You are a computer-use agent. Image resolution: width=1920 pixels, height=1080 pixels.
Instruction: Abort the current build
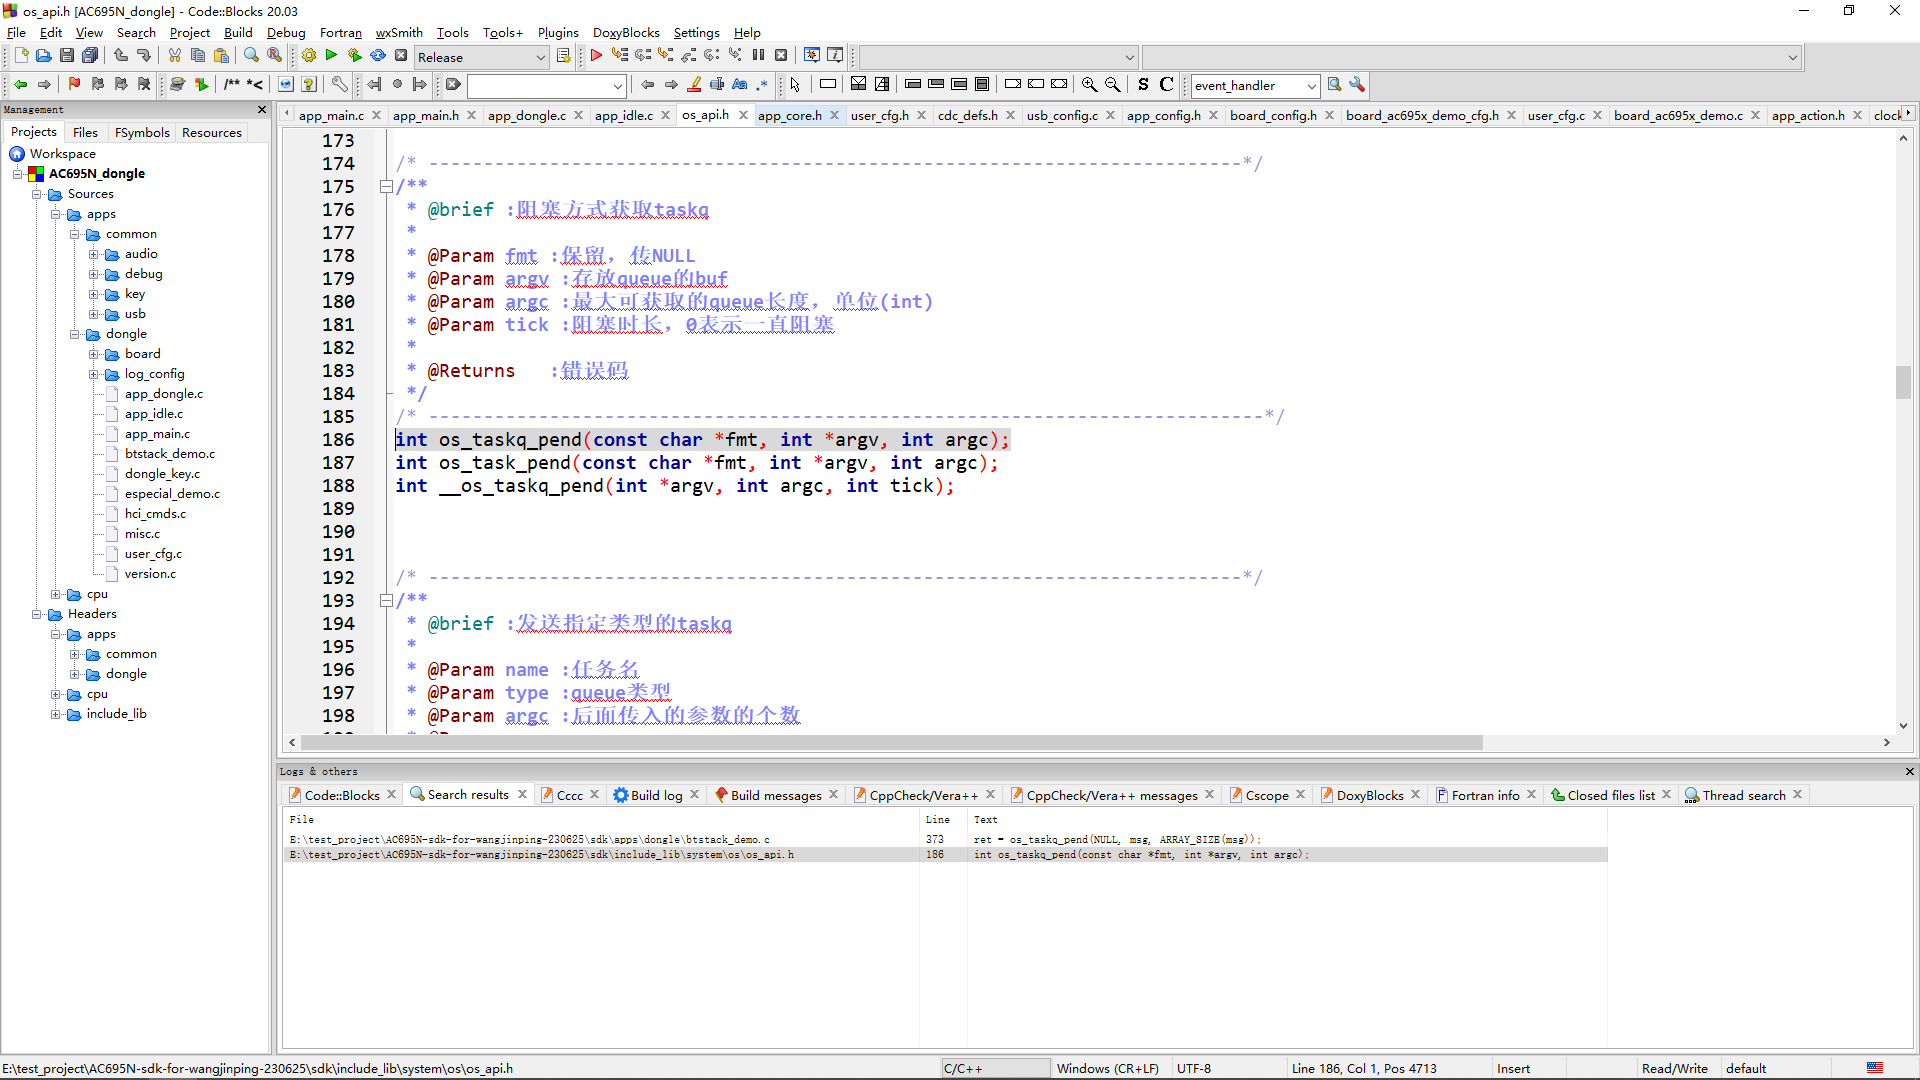pyautogui.click(x=401, y=56)
